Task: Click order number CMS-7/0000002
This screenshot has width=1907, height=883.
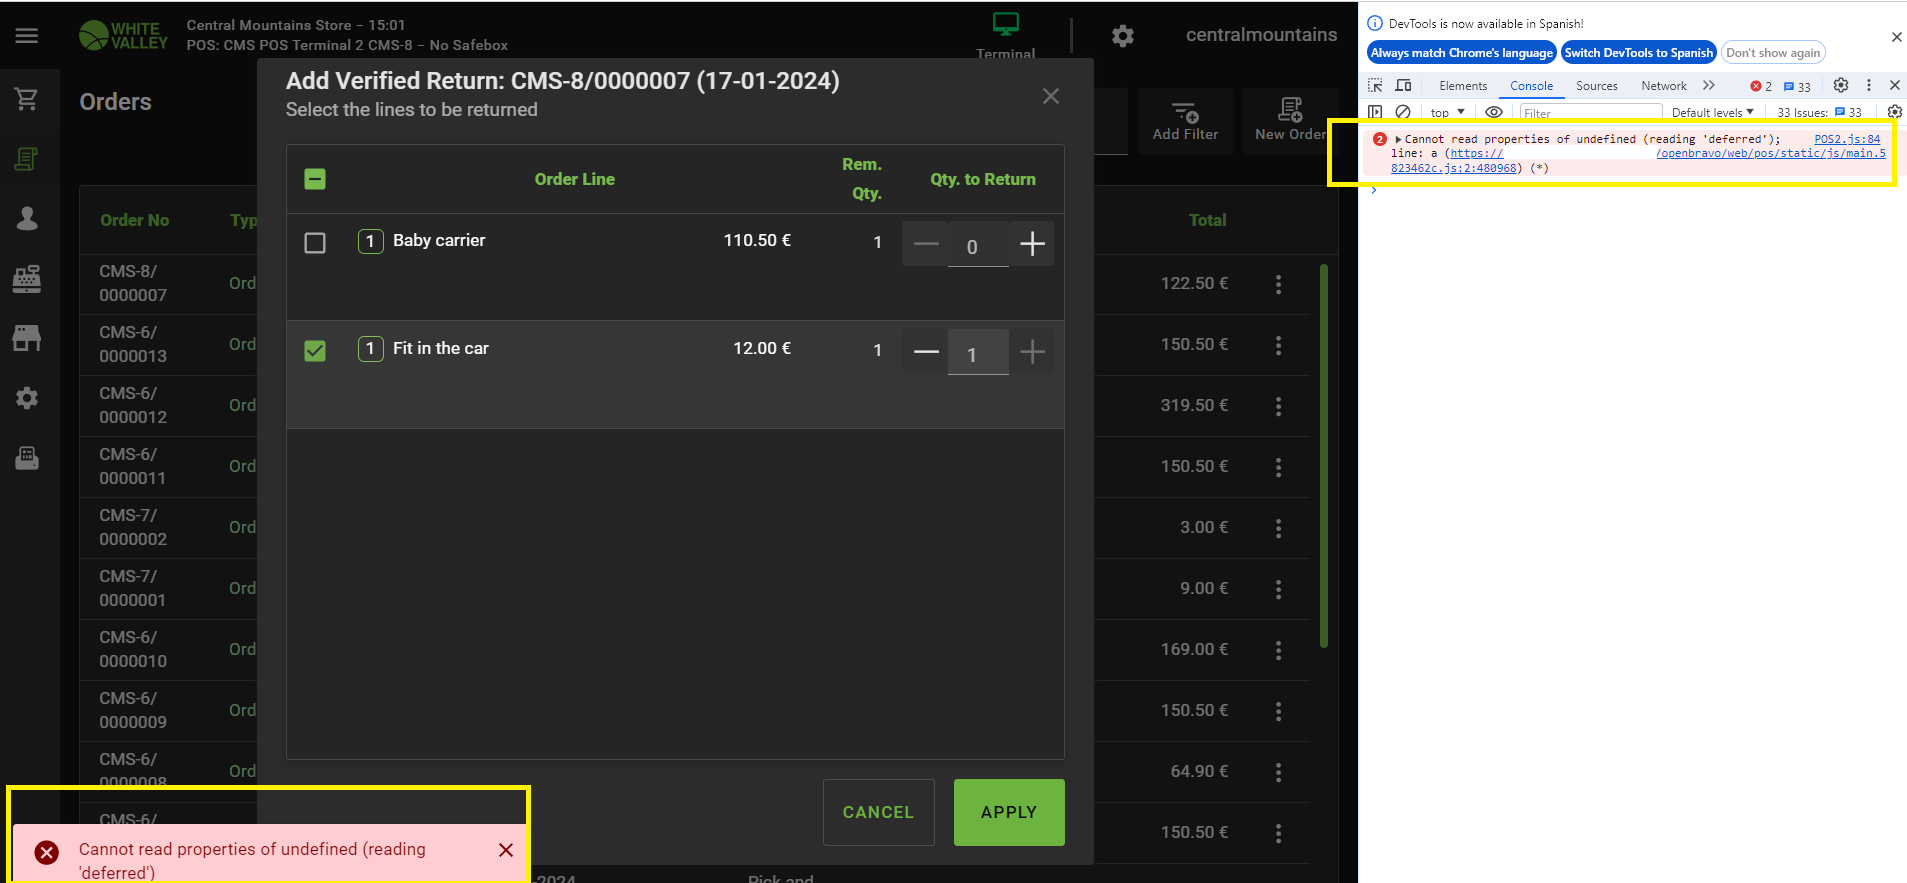Action: [133, 527]
